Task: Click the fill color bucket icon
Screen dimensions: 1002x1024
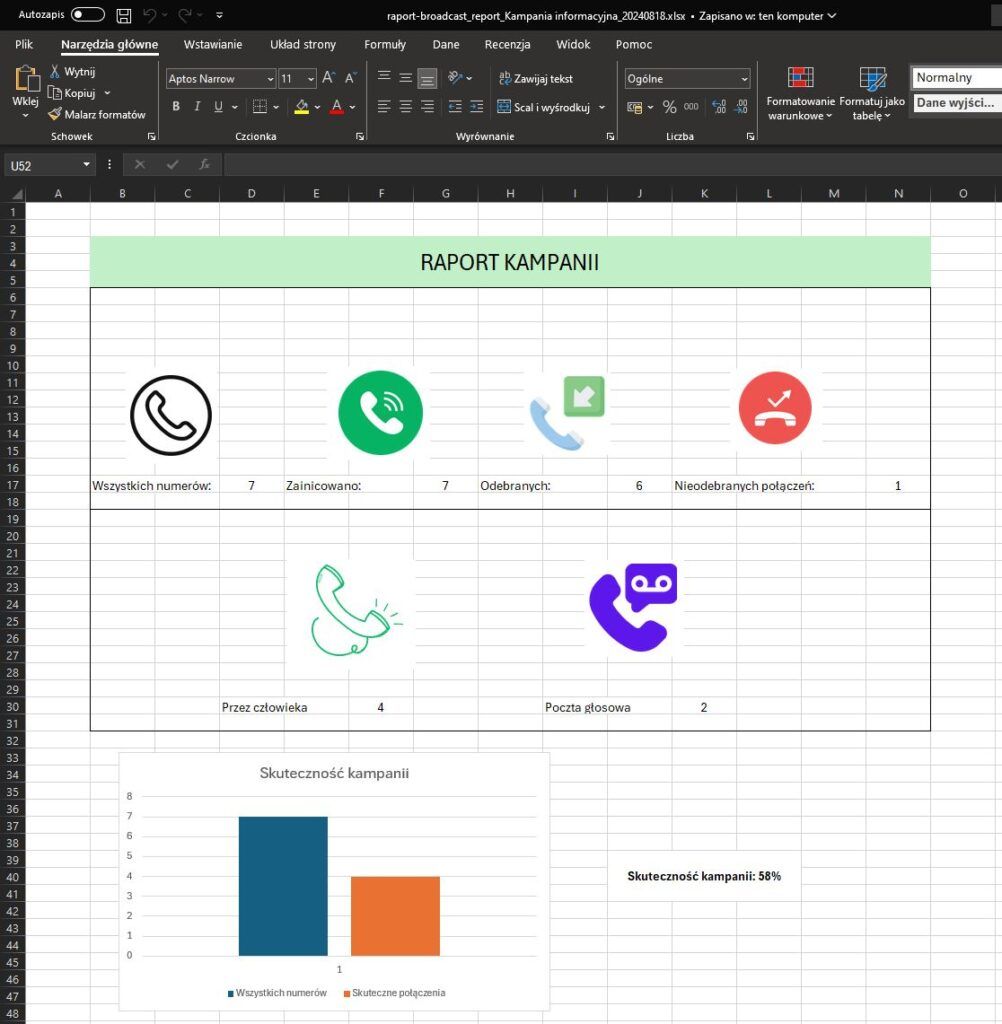Action: (301, 107)
